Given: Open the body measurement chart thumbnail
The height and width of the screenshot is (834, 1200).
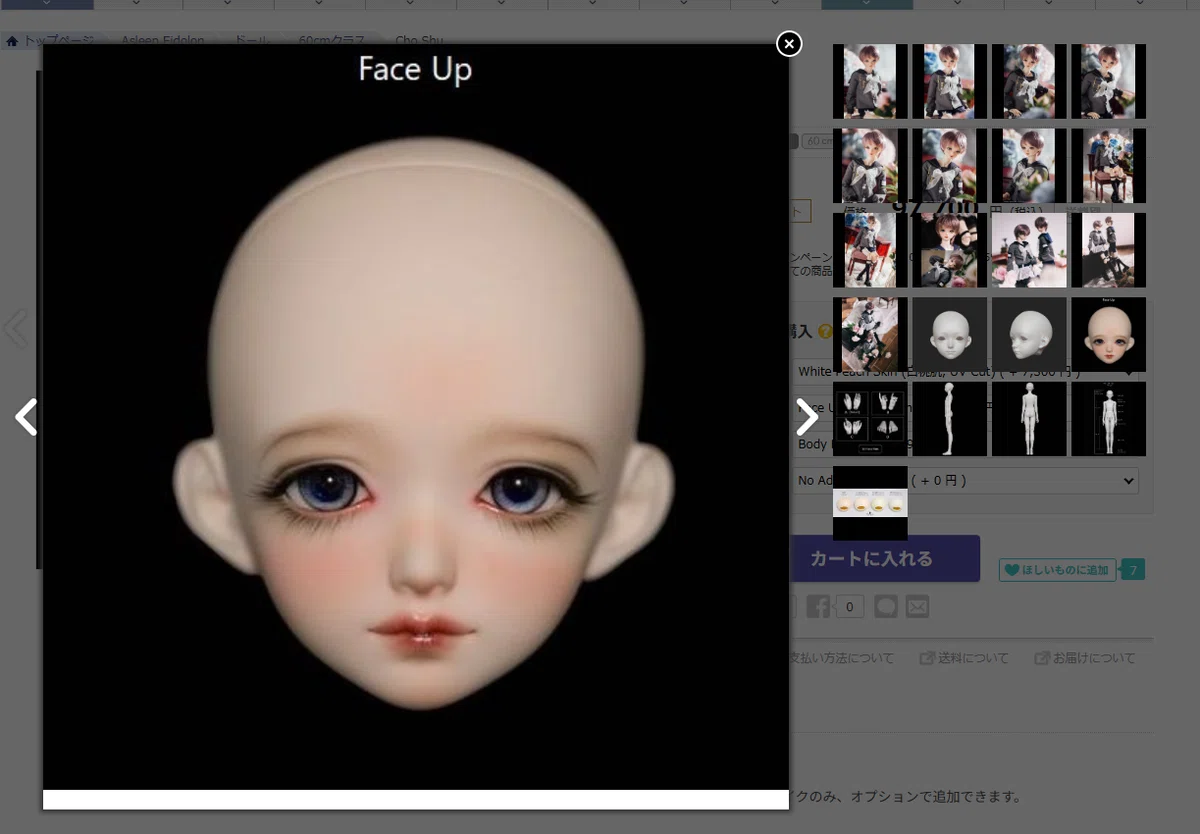Looking at the screenshot, I should [1108, 419].
